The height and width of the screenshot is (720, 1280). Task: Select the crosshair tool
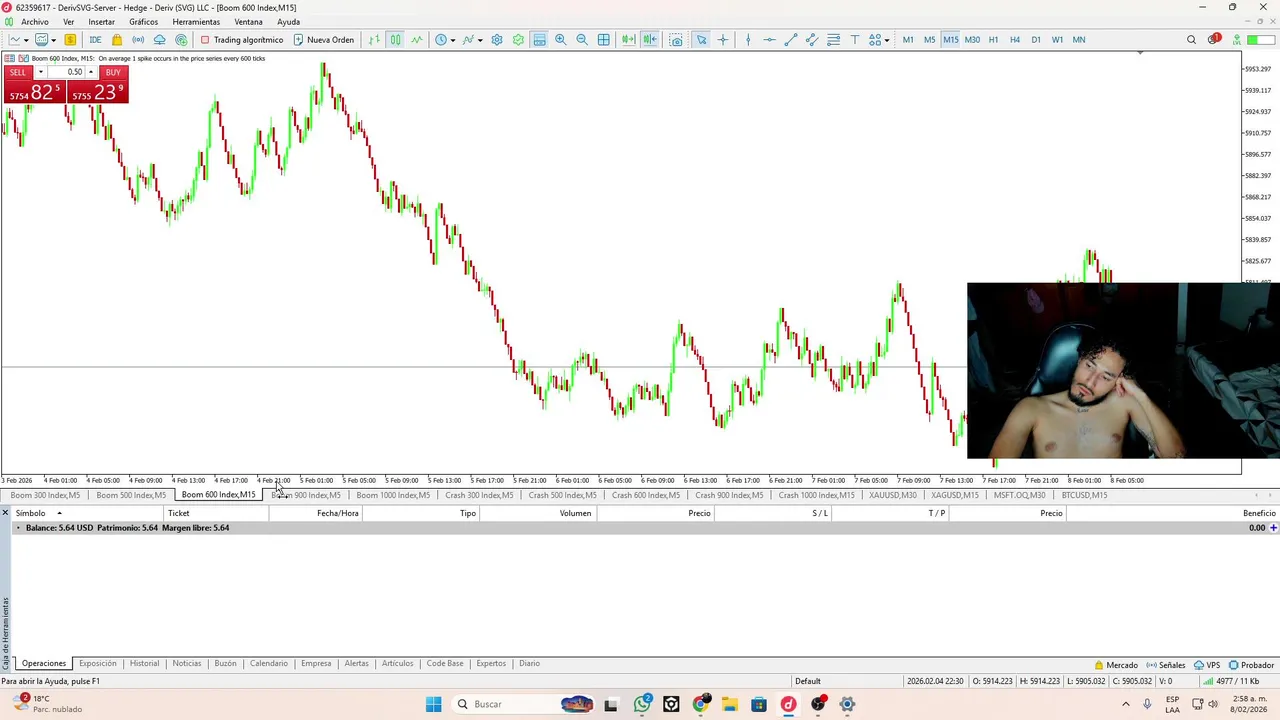pos(723,40)
